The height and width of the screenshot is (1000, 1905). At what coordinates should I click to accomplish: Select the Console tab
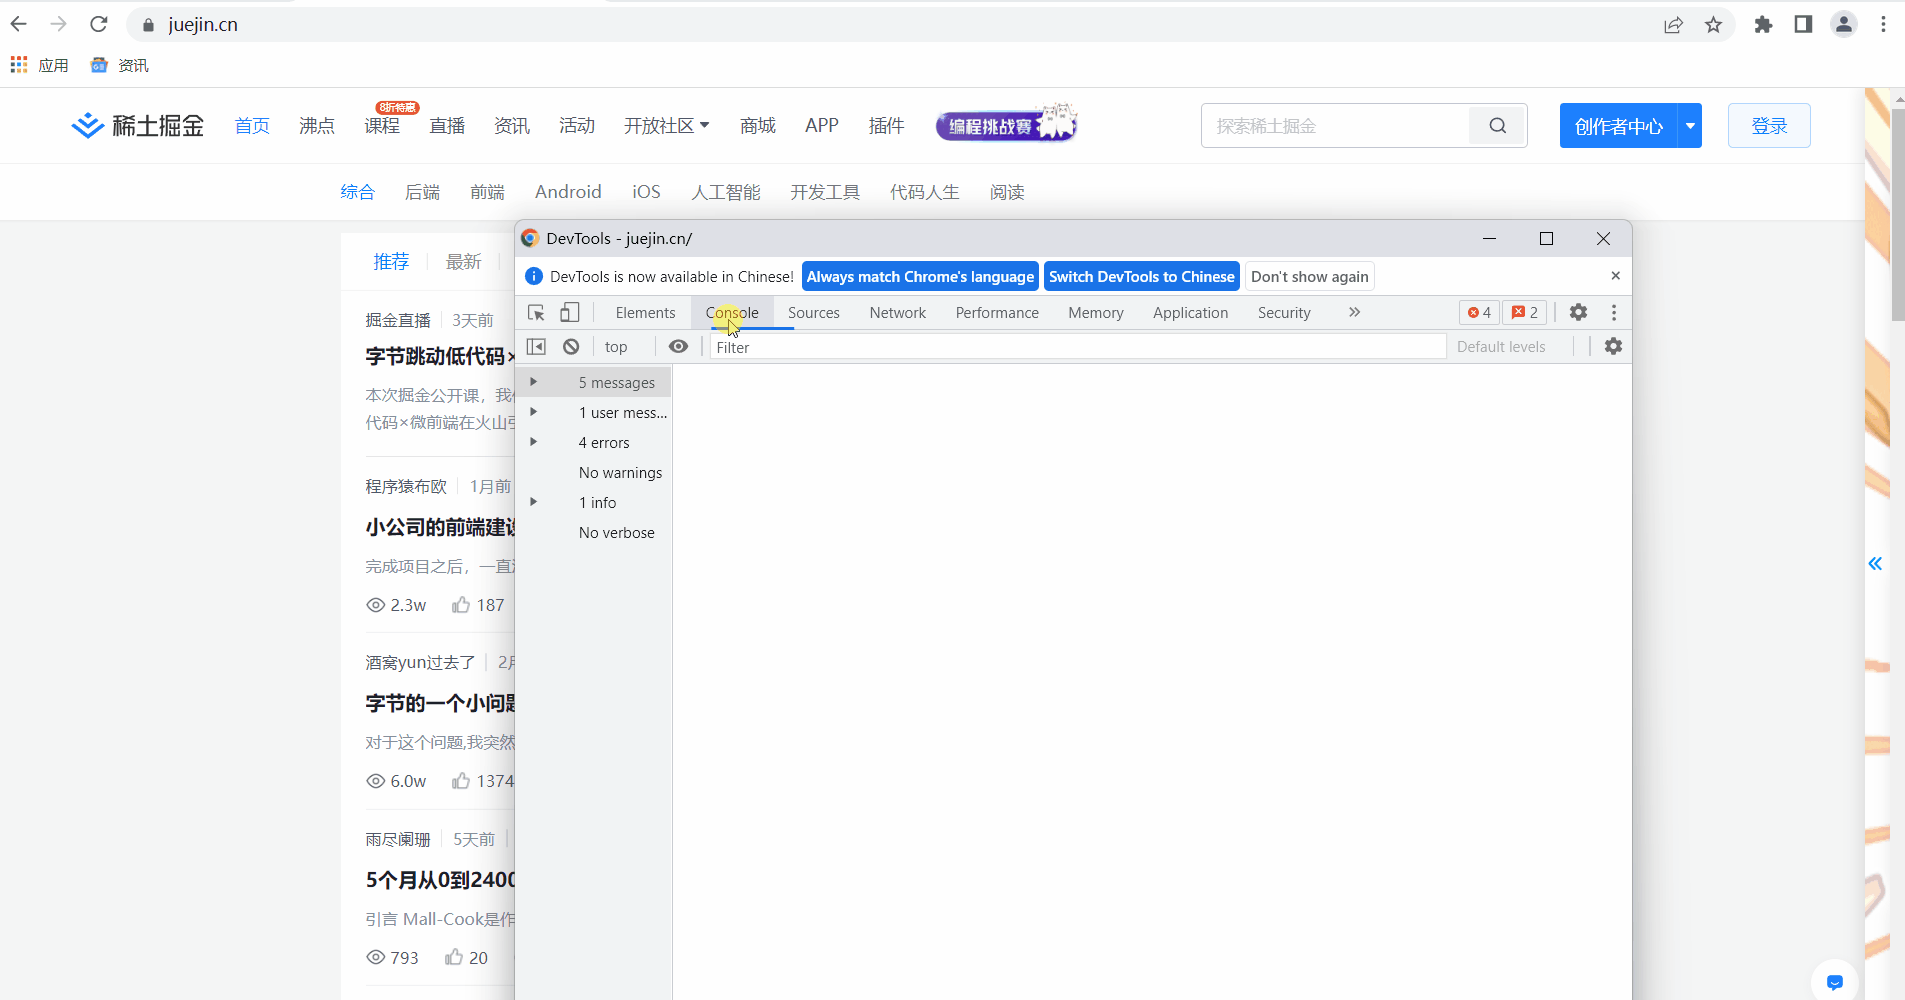tap(732, 313)
